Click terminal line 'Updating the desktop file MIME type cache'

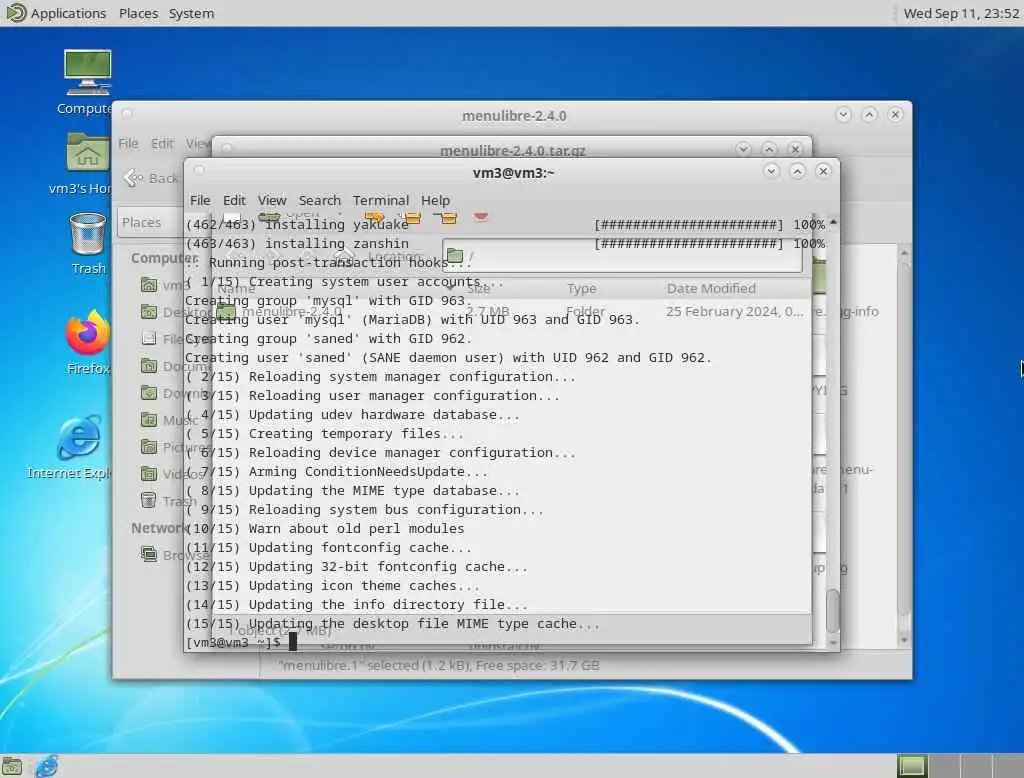(x=392, y=624)
